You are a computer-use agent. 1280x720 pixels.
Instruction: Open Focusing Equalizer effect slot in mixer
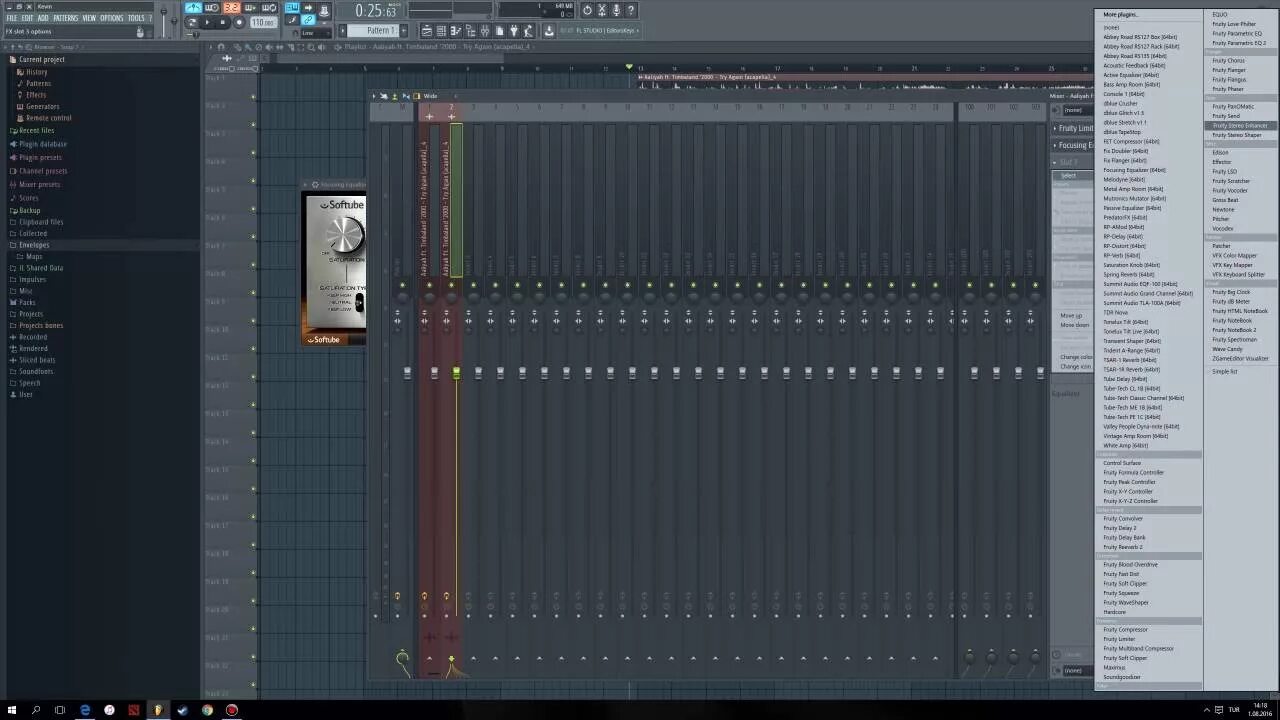[1073, 145]
